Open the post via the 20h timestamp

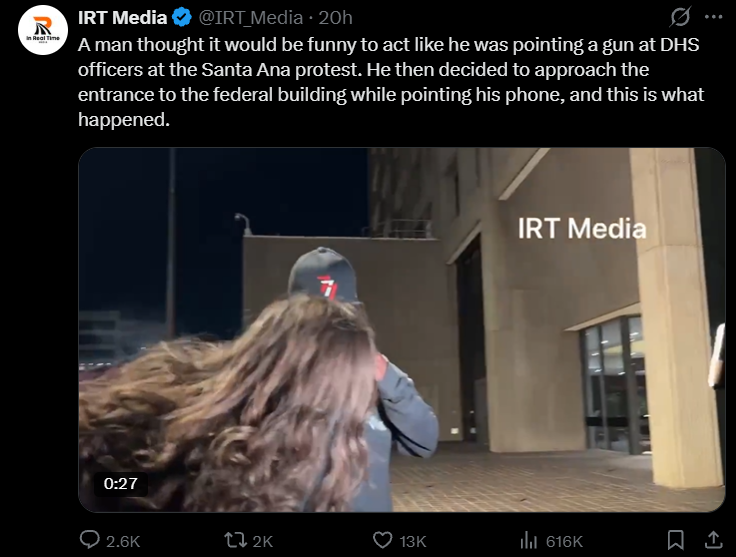(x=335, y=18)
